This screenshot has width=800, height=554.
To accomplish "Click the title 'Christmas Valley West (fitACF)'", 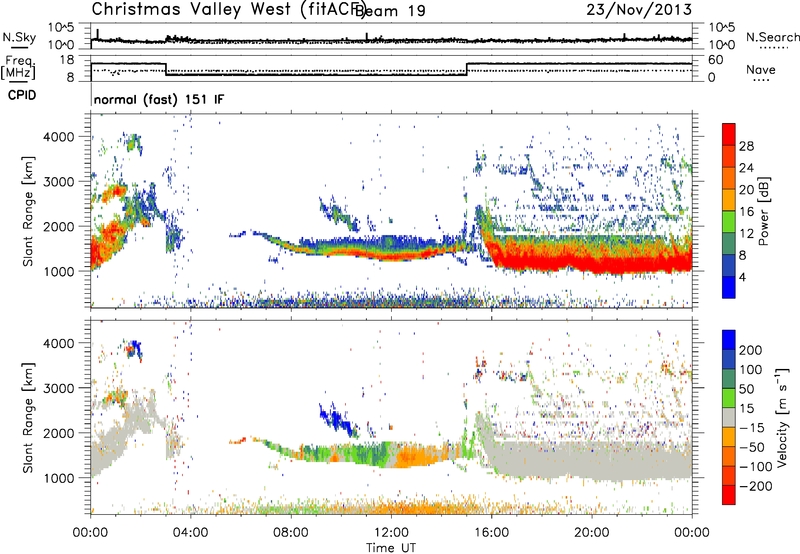I will point(228,10).
